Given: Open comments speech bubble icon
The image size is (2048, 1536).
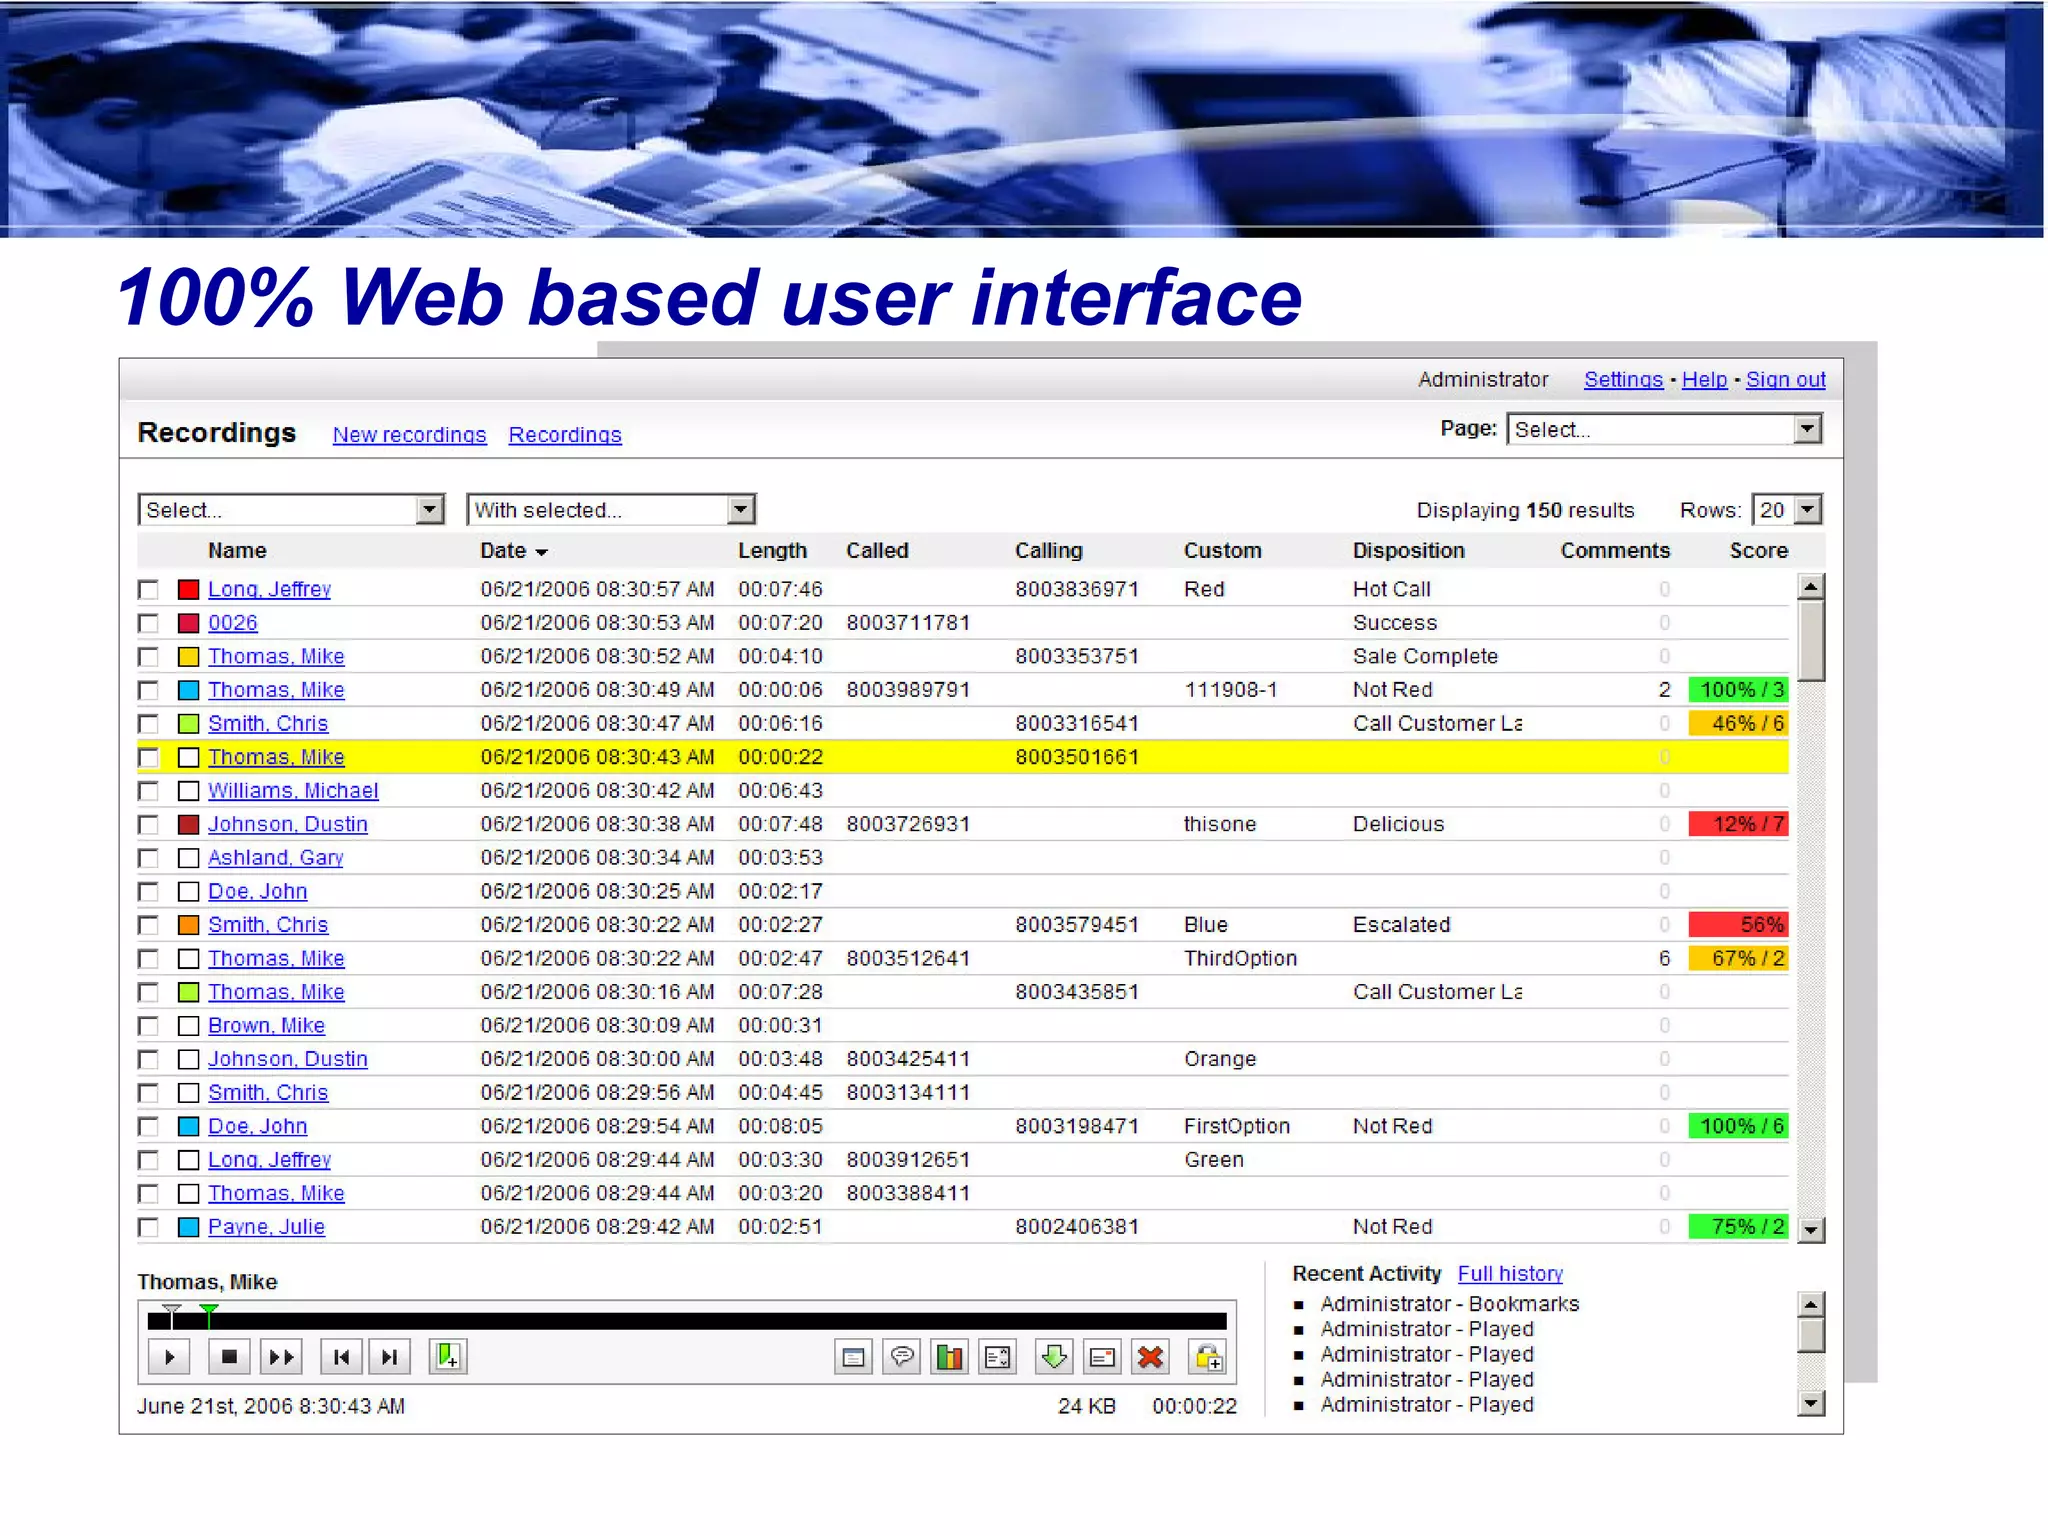Looking at the screenshot, I should click(902, 1357).
